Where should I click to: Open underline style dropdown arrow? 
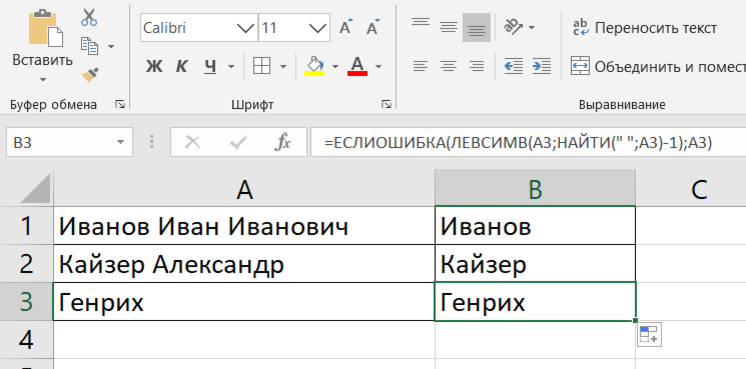[x=231, y=66]
